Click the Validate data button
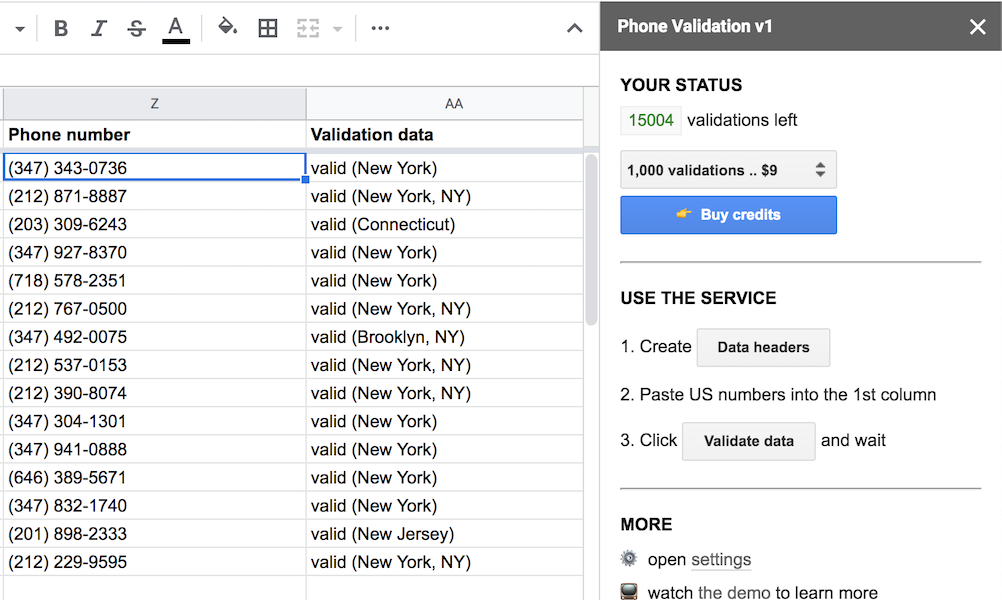 748,440
